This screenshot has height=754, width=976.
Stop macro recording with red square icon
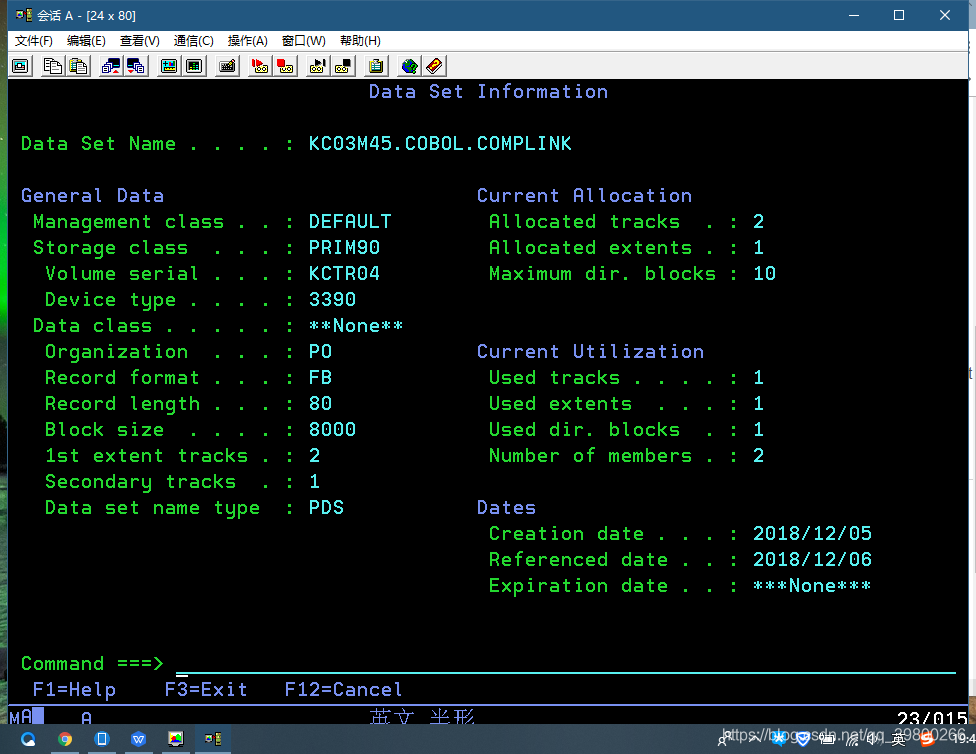click(285, 66)
